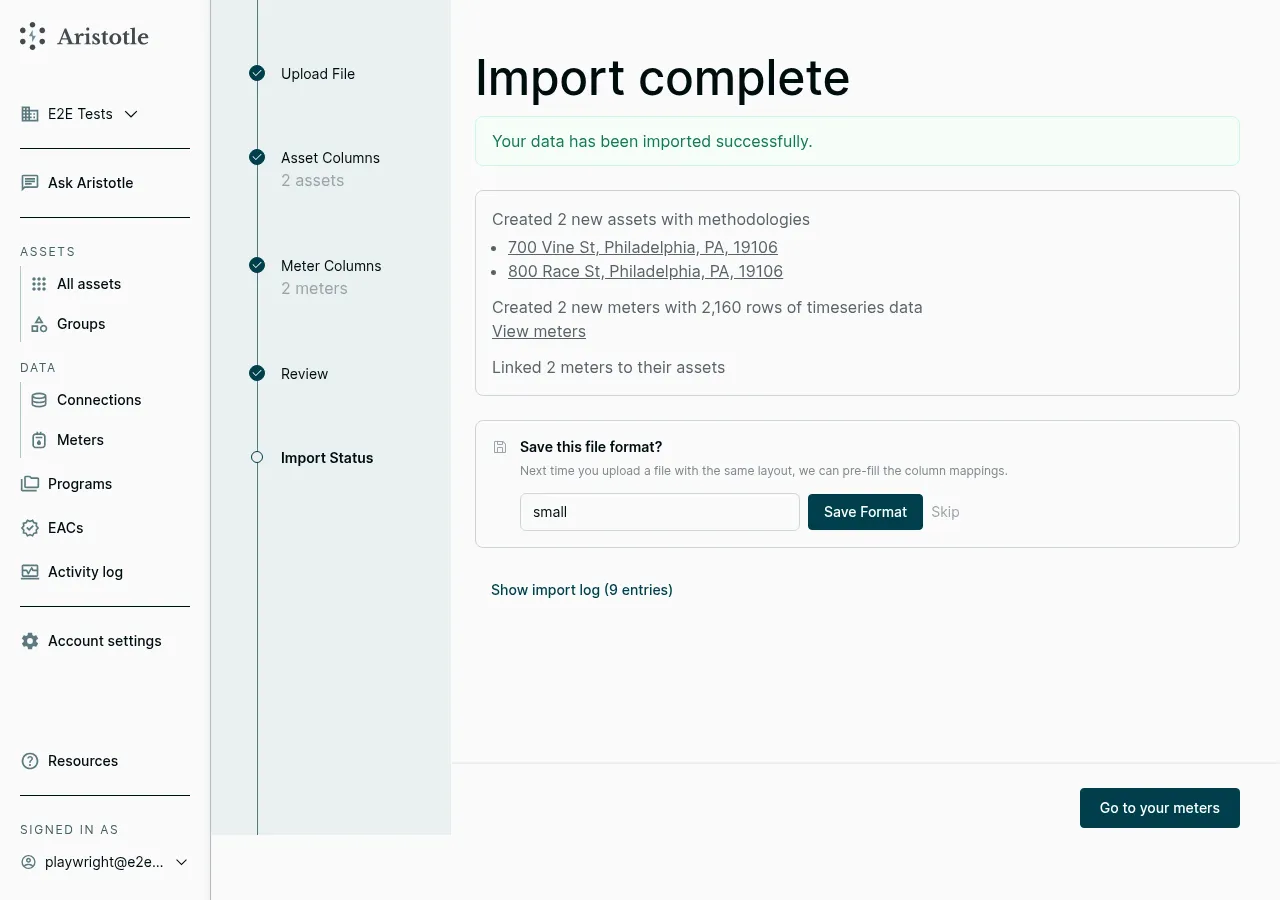1280x900 pixels.
Task: Open Programs in the sidebar
Action: 80,484
